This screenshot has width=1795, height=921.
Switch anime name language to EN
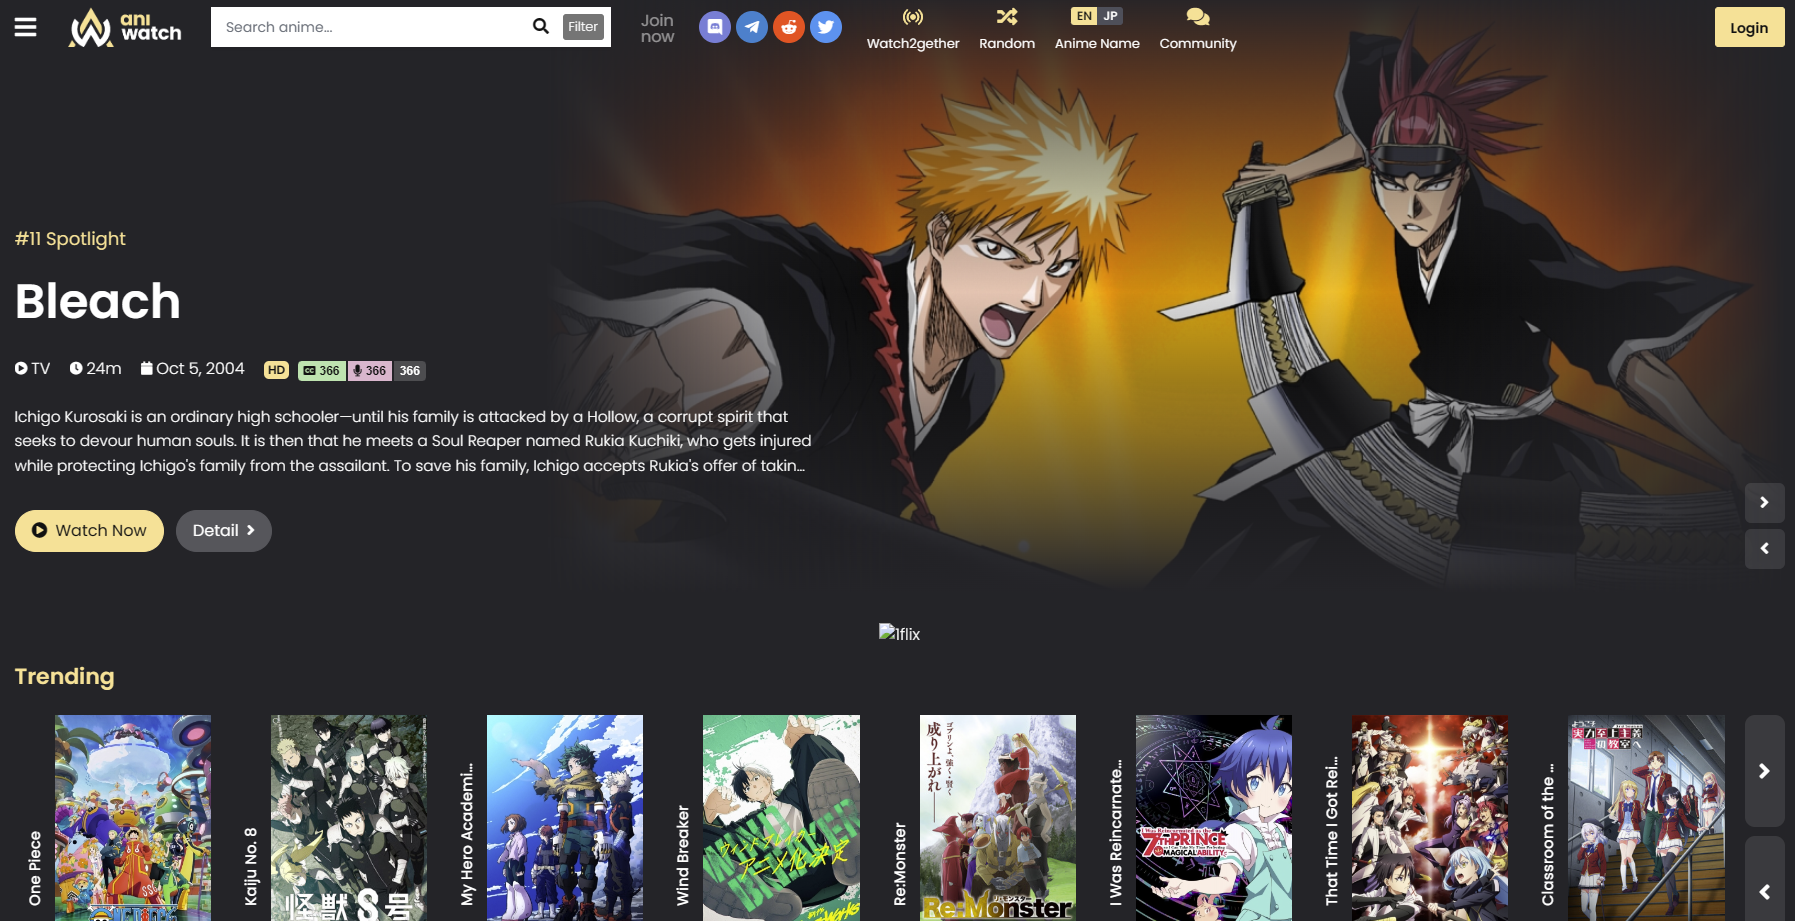tap(1084, 16)
